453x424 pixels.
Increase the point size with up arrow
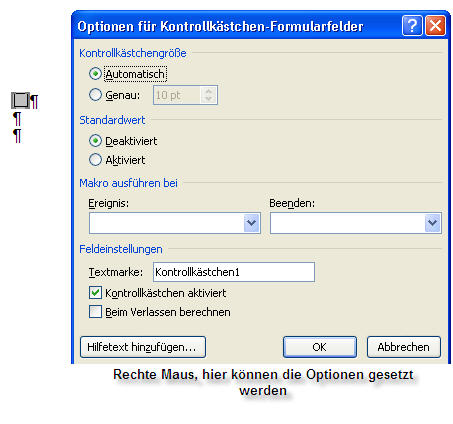pos(209,91)
